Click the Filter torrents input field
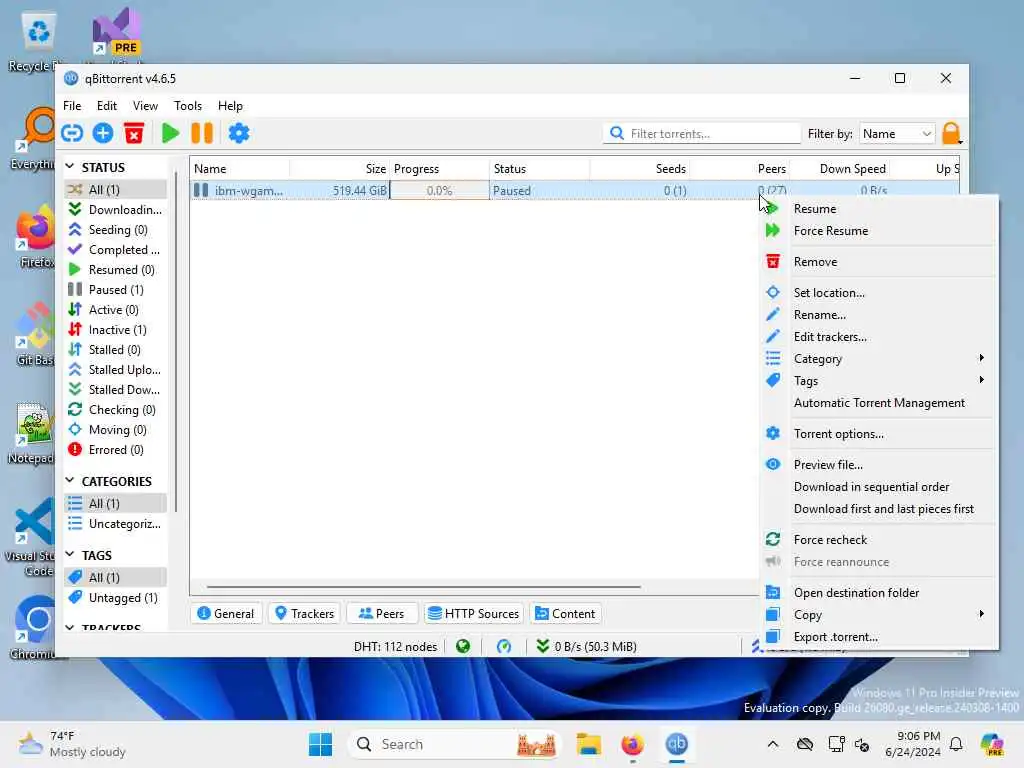1024x768 pixels. 702,133
